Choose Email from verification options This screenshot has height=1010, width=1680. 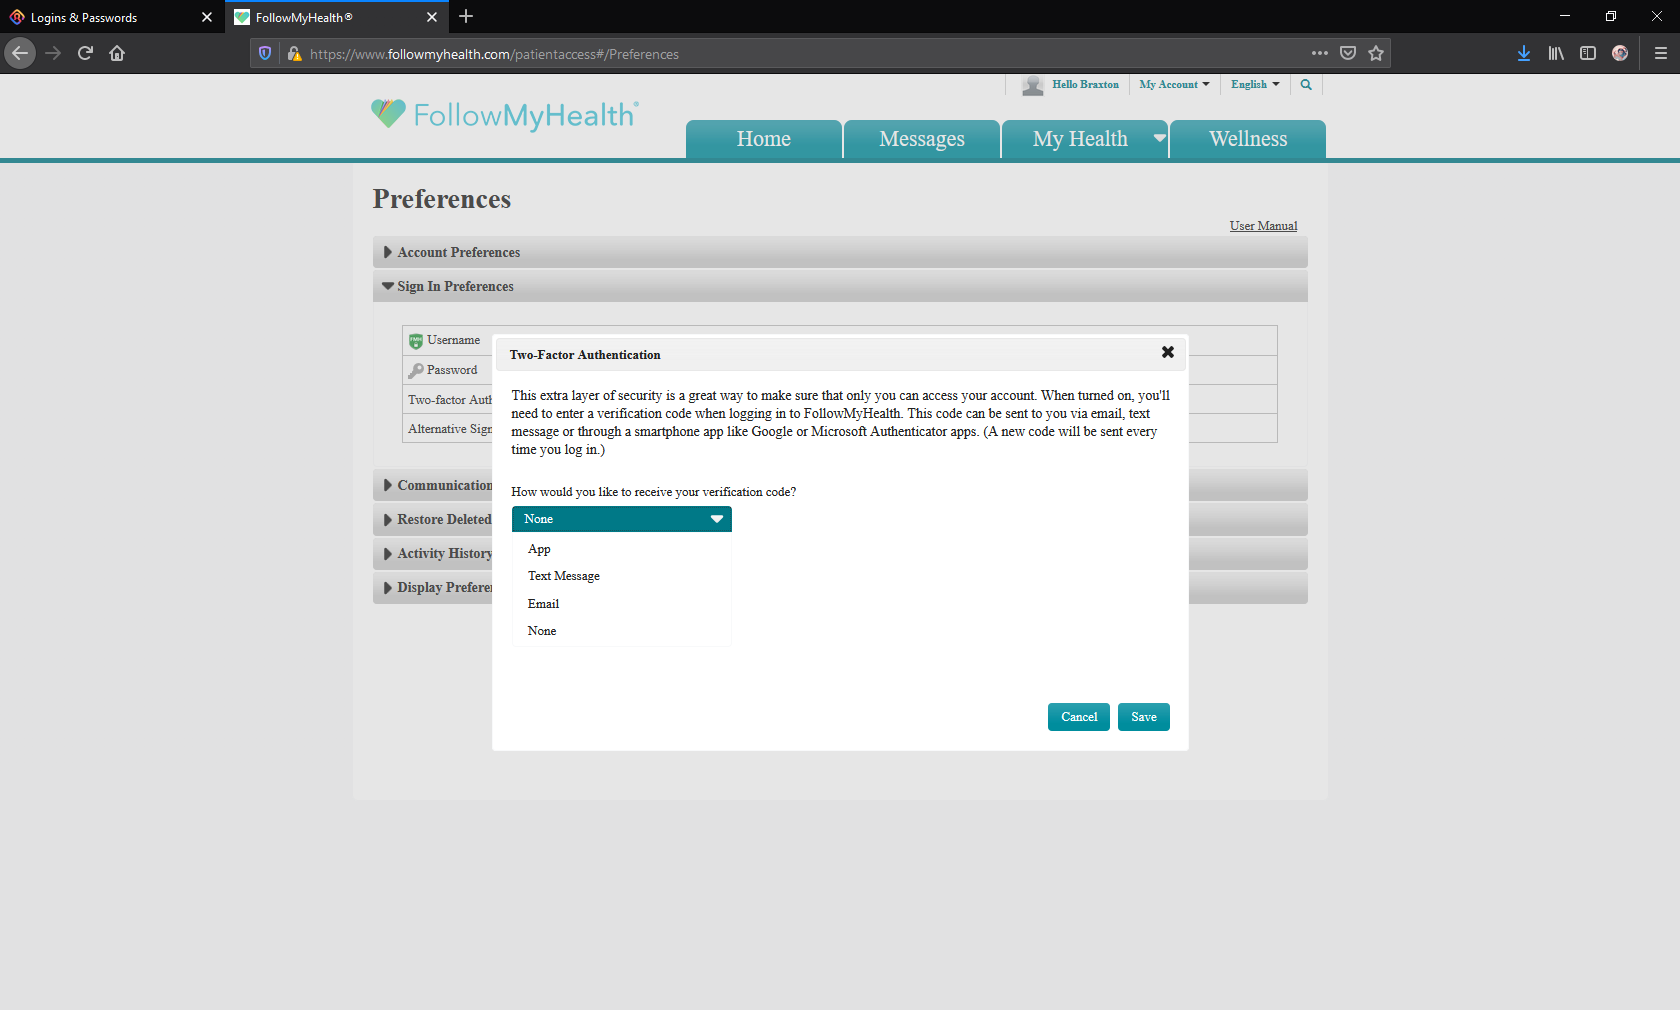point(543,604)
